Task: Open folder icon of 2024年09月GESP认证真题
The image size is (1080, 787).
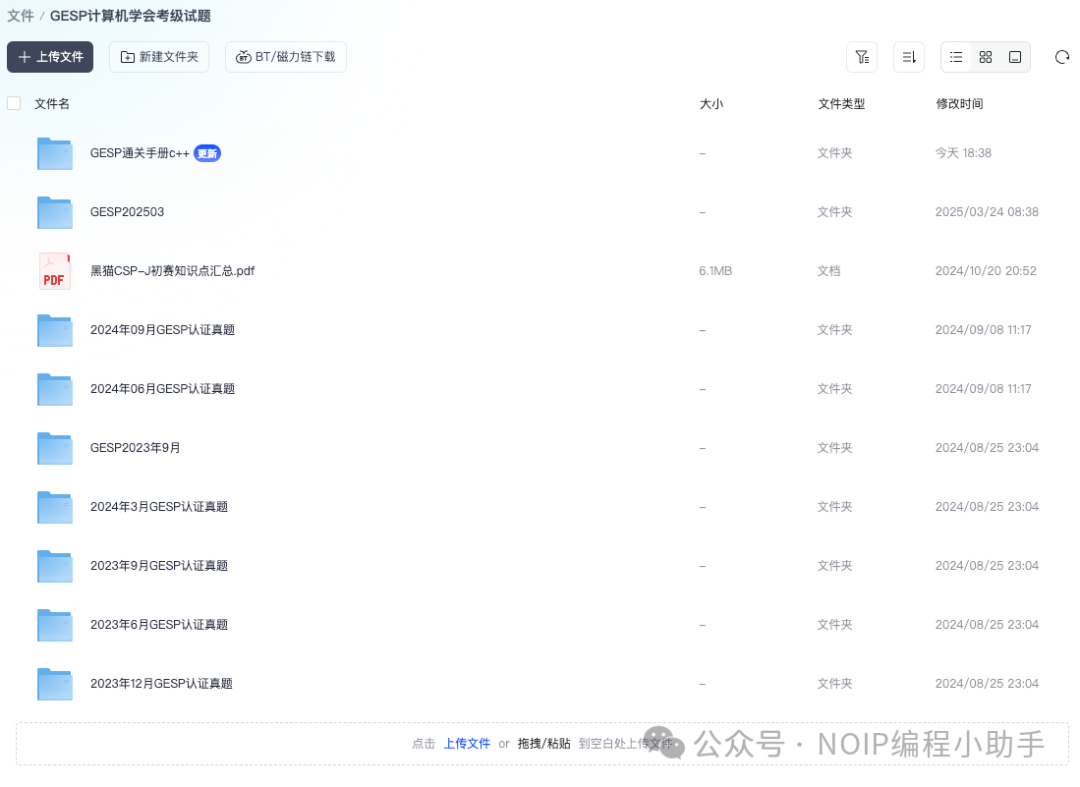Action: tap(54, 330)
